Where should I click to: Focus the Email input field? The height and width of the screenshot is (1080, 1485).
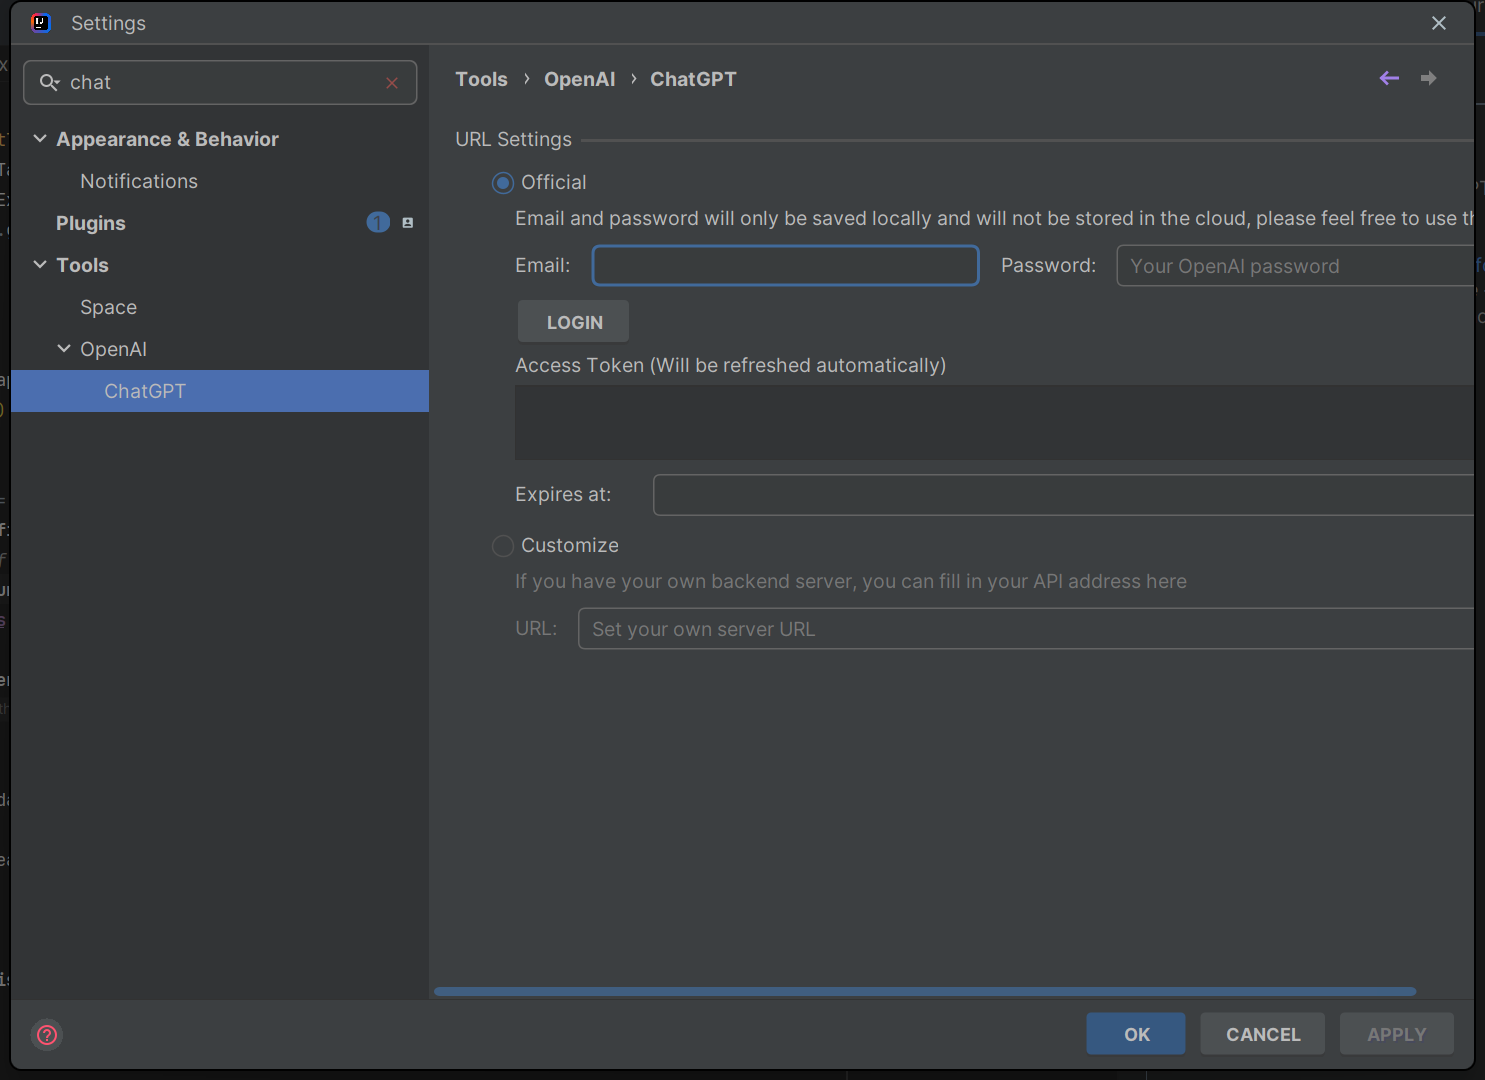pos(785,266)
